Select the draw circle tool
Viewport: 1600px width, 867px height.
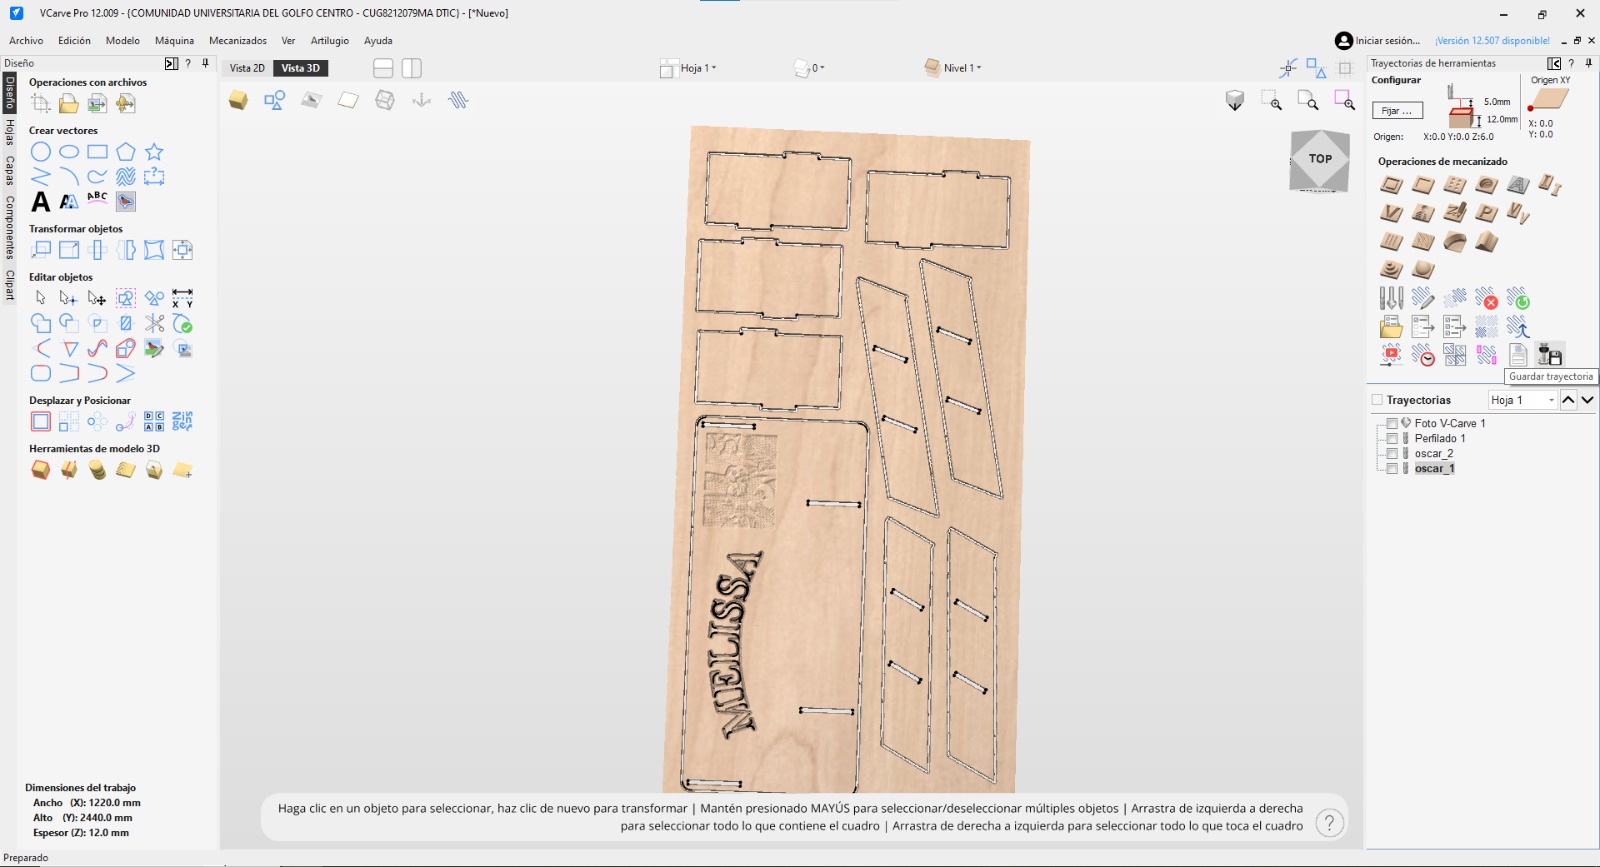pos(40,152)
